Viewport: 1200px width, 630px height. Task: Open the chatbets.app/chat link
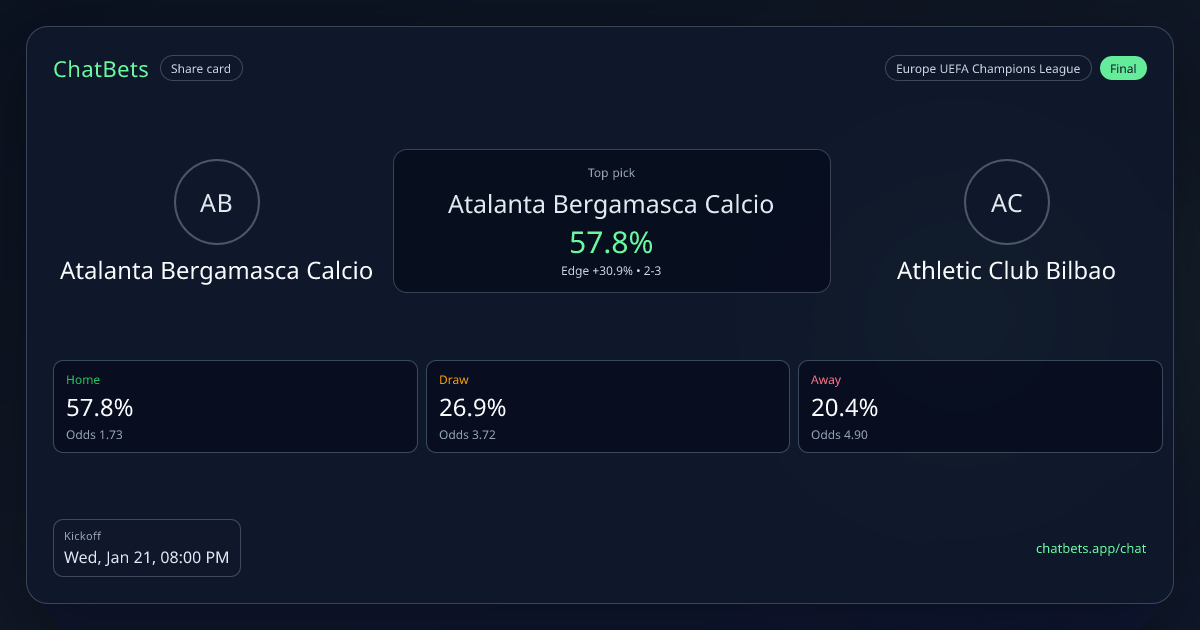tap(1090, 548)
